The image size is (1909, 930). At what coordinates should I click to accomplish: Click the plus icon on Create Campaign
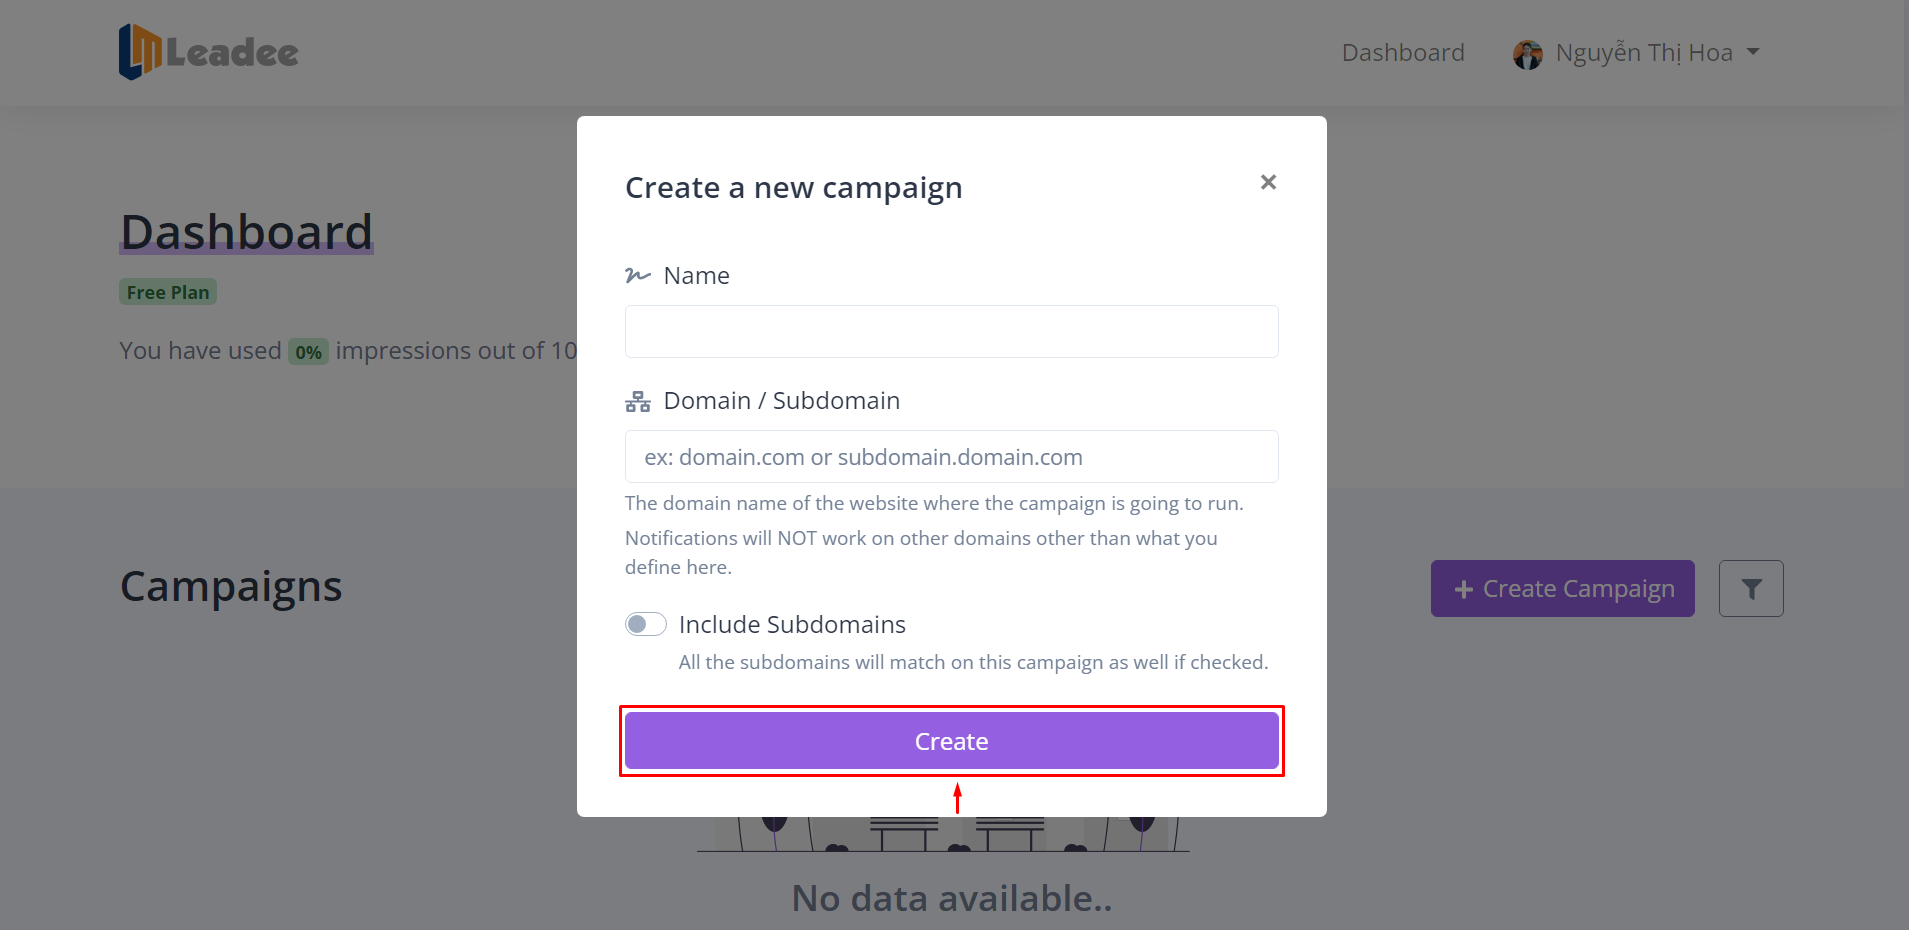pos(1463,590)
